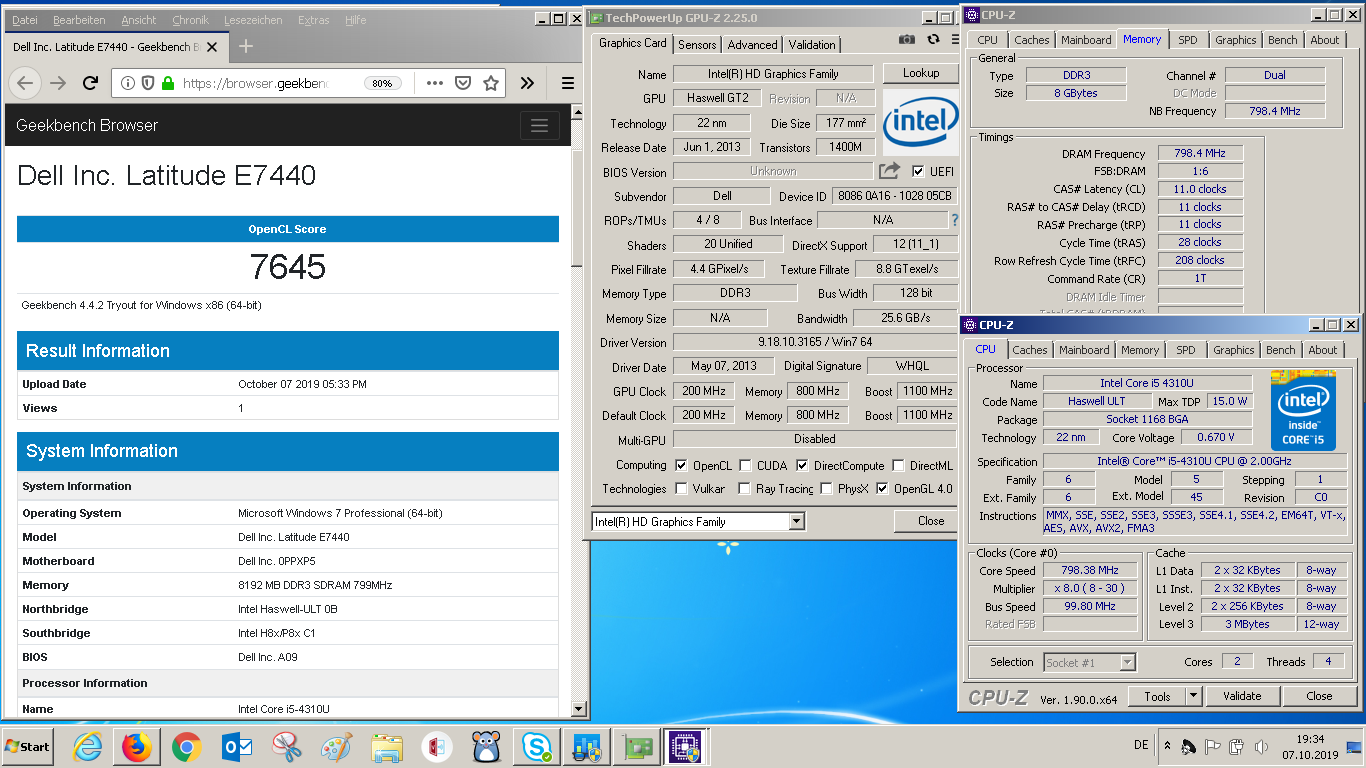Refresh GPU-Z sensor data
This screenshot has height=768, width=1366.
point(933,40)
